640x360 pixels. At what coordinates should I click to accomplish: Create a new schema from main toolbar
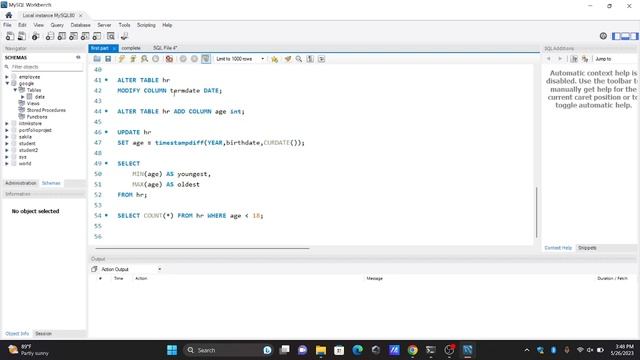pos(50,36)
